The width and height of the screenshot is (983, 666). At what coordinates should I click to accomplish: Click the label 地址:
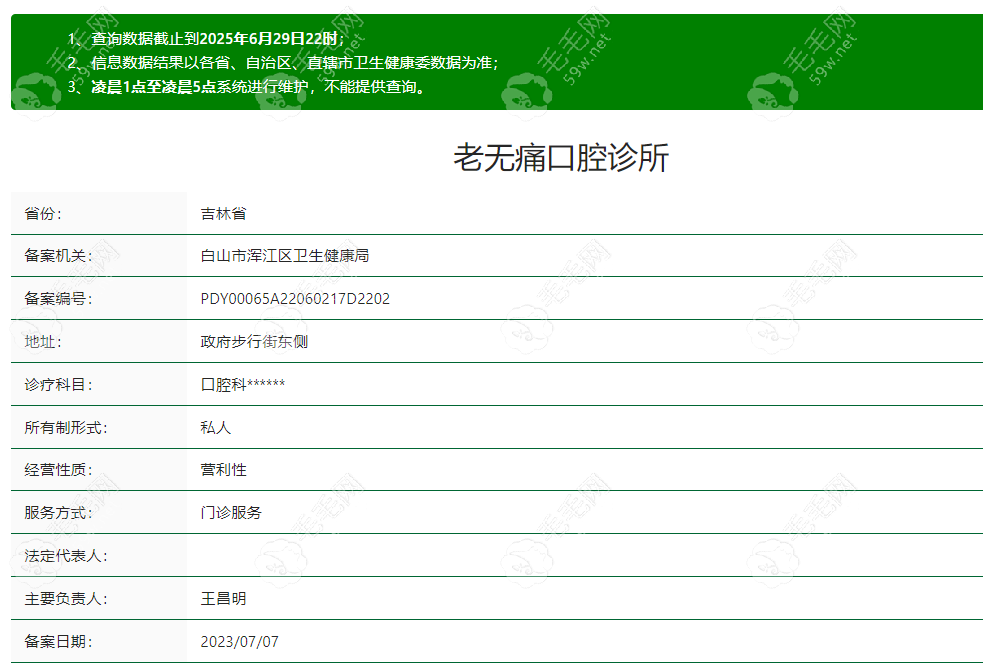(x=43, y=342)
